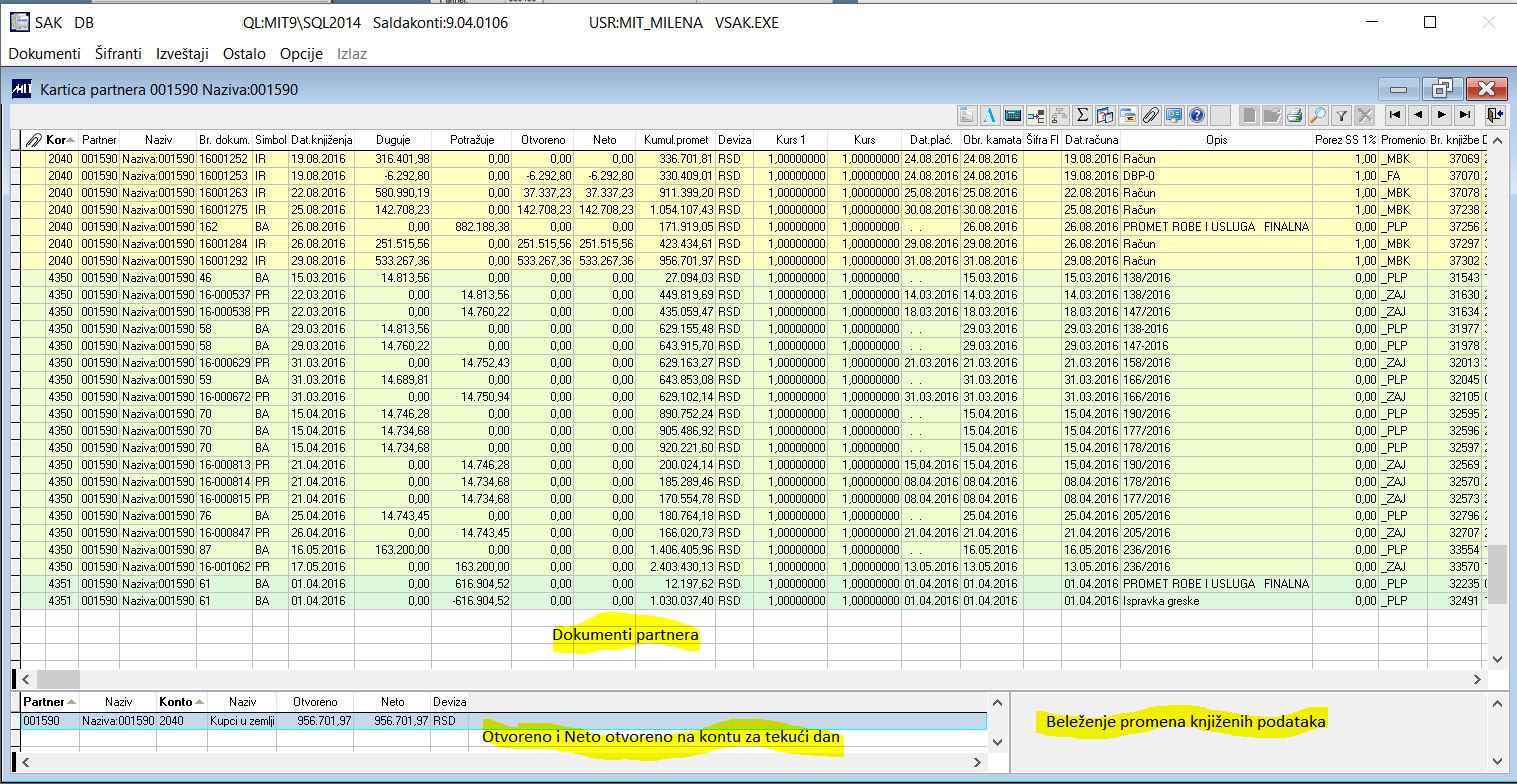The width and height of the screenshot is (1517, 784).
Task: Click the linked-records arrow toolbar icon
Action: 1036,115
